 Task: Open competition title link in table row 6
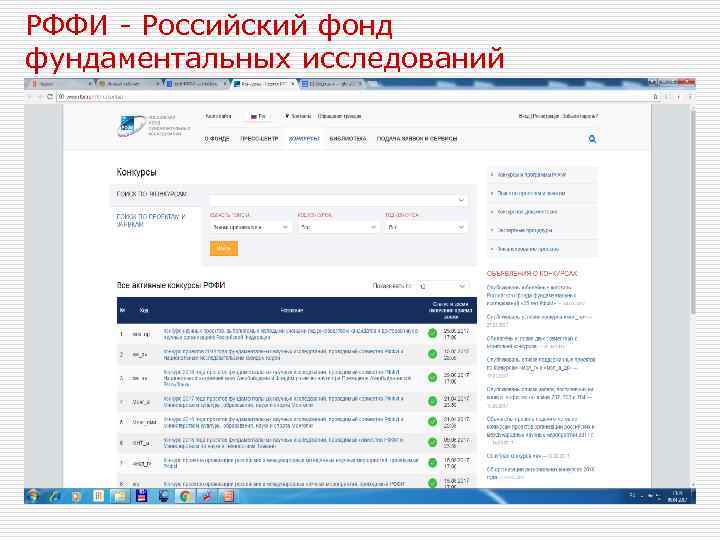pyautogui.click(x=284, y=443)
